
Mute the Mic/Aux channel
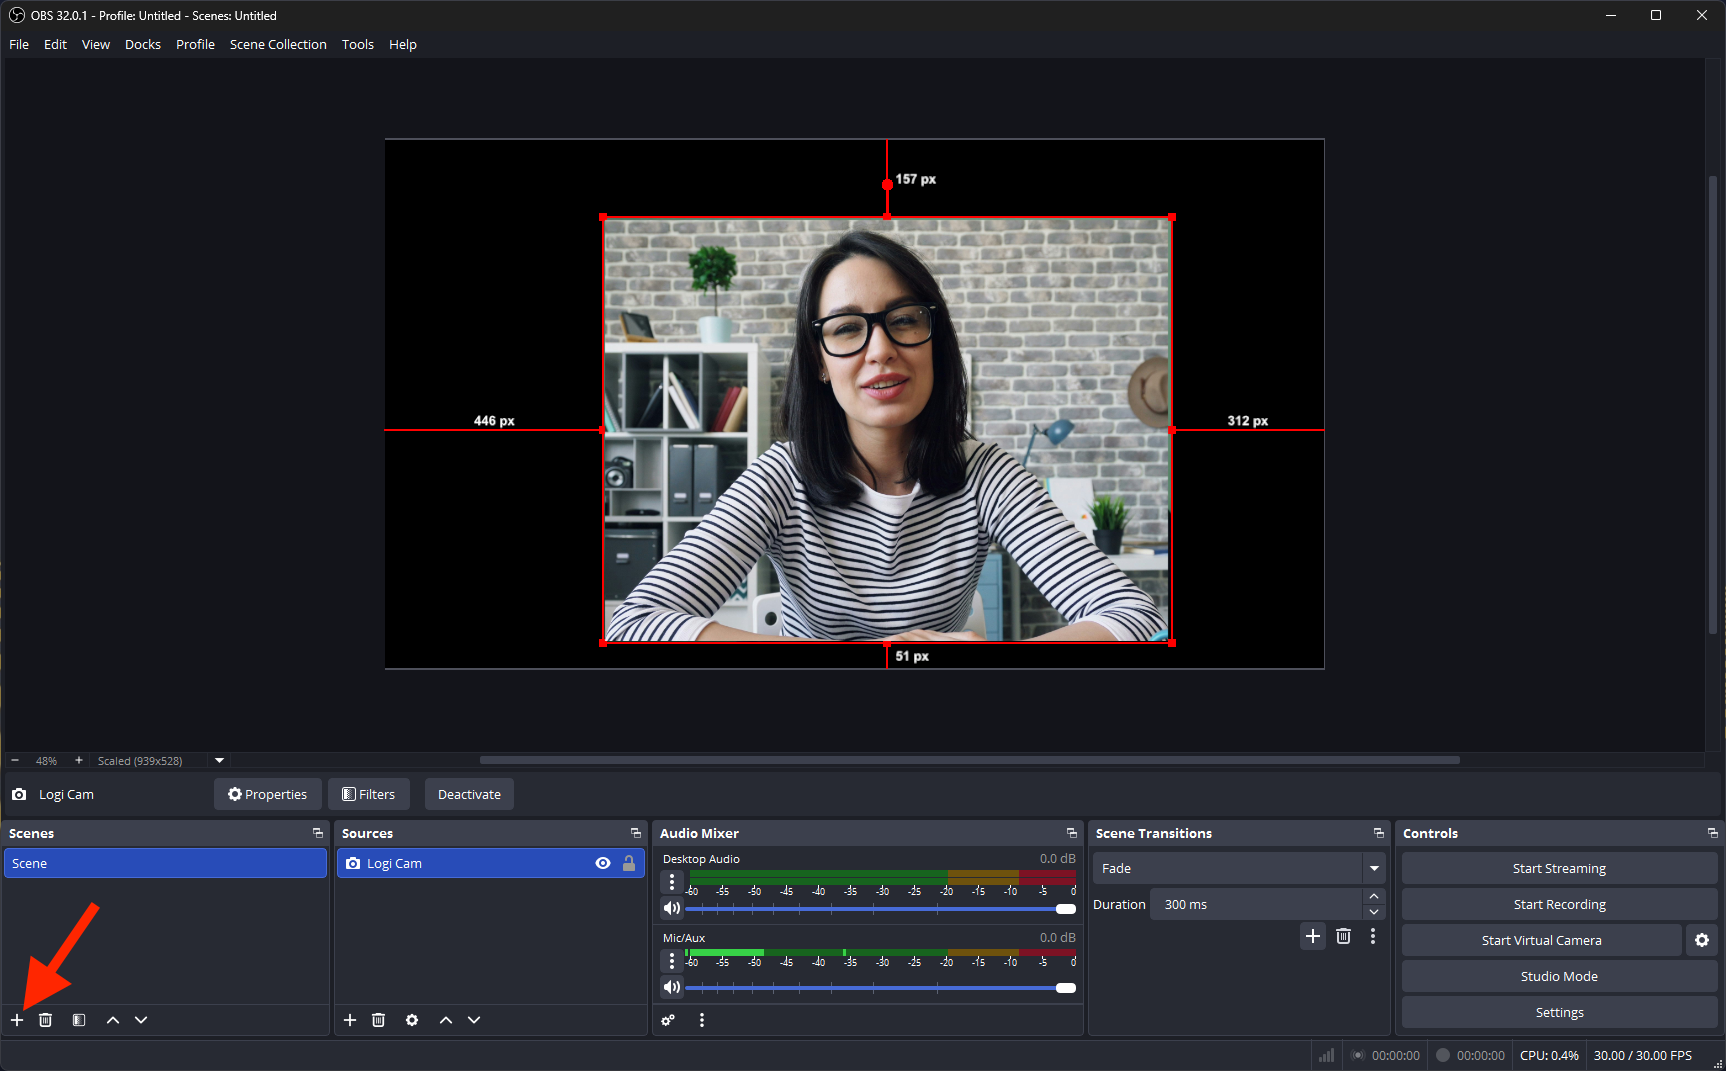pos(672,987)
